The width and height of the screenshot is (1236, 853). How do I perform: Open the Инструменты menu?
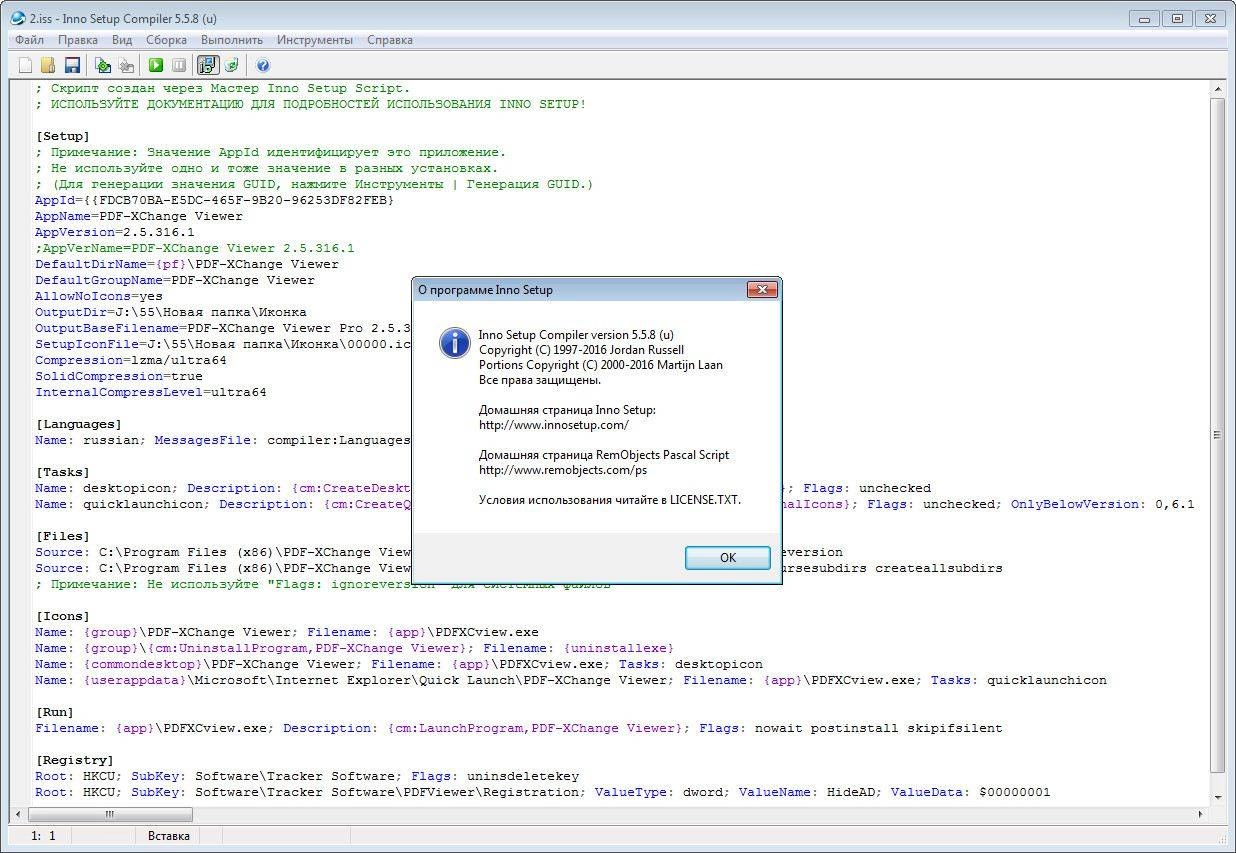coord(315,40)
